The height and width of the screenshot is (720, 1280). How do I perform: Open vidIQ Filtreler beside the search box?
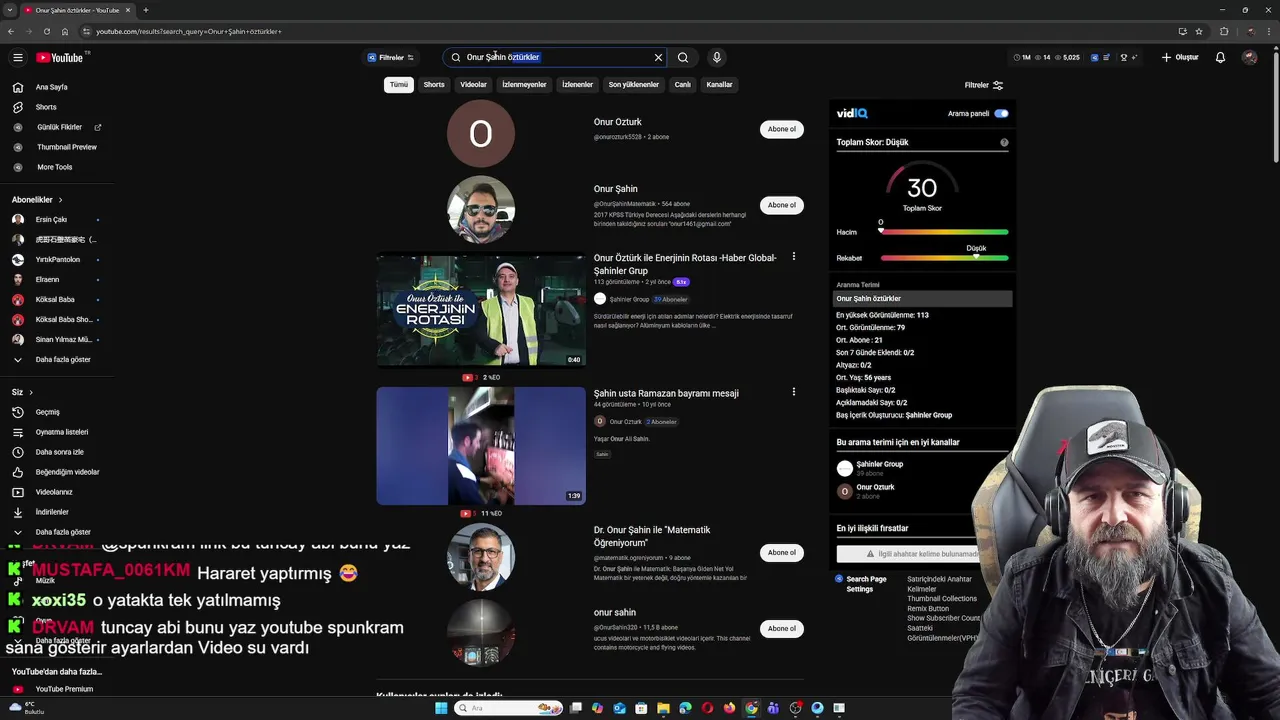390,57
